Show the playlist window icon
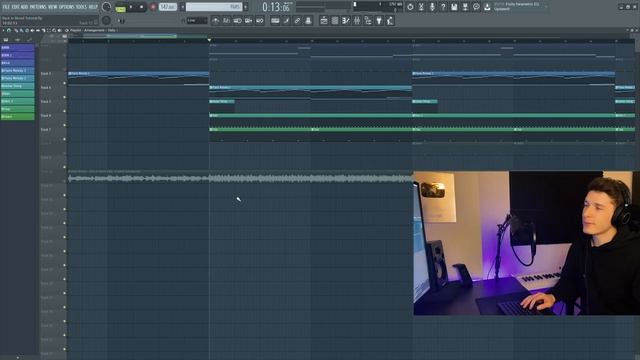The width and height of the screenshot is (640, 360). point(324,20)
